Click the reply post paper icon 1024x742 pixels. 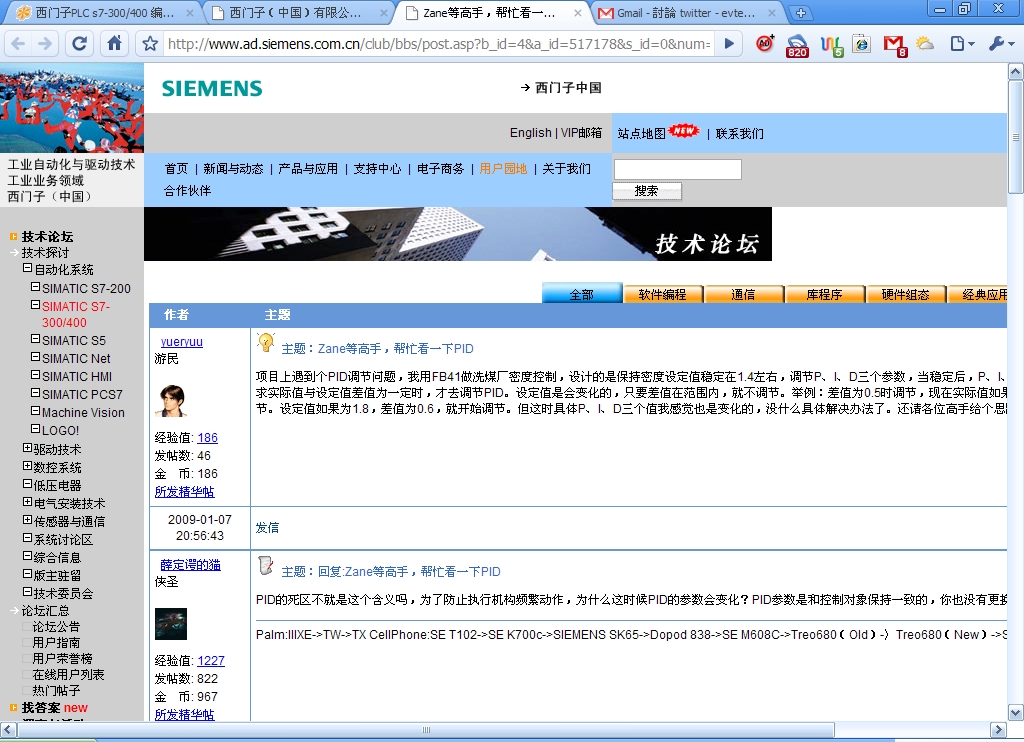point(266,565)
